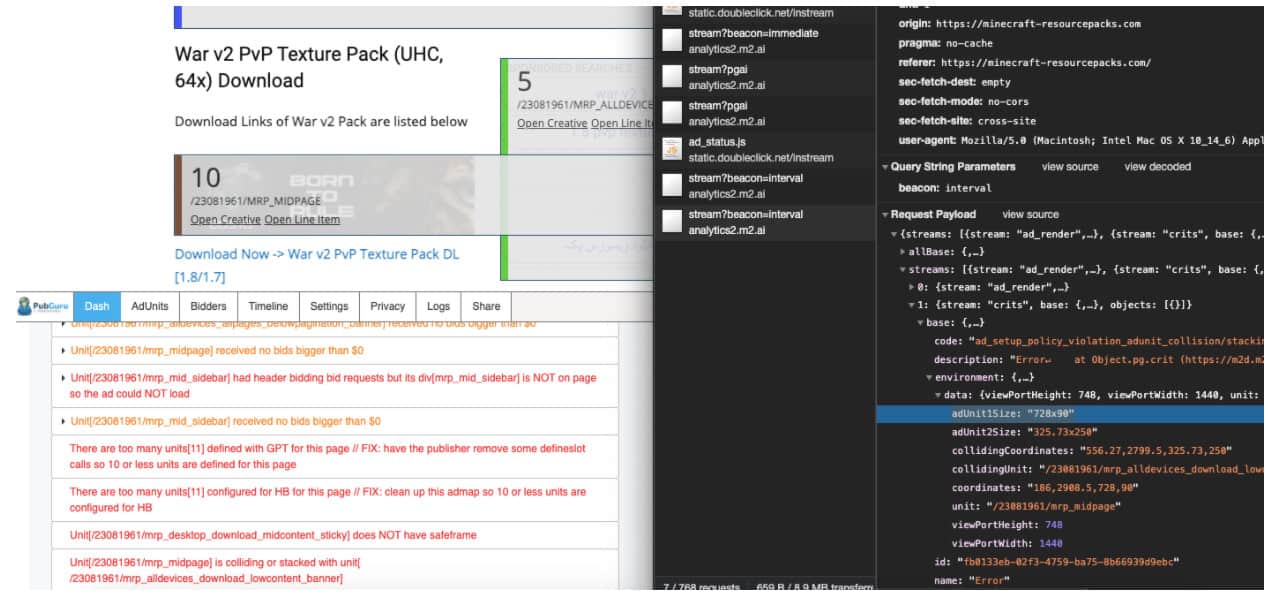Screen dimensions: 1268x598
Task: Click the sec-fetch-dest empty header
Action: 1071,82
